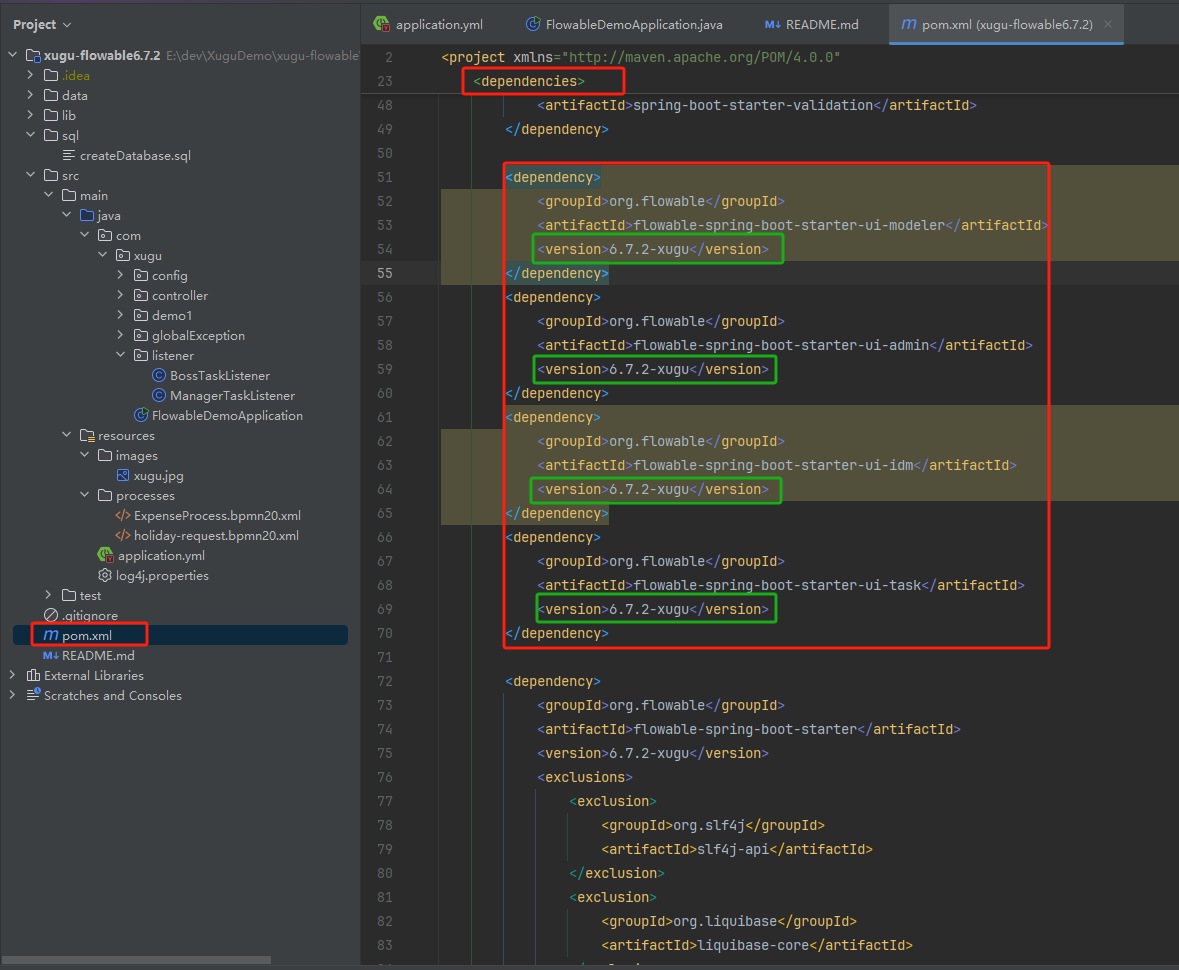
Task: Click line number 55 in gutter
Action: tap(385, 273)
